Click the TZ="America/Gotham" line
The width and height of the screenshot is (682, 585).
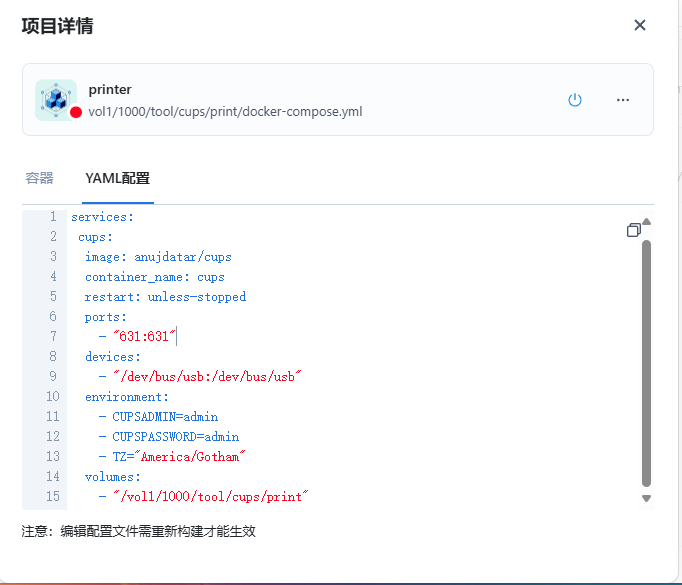click(x=172, y=457)
